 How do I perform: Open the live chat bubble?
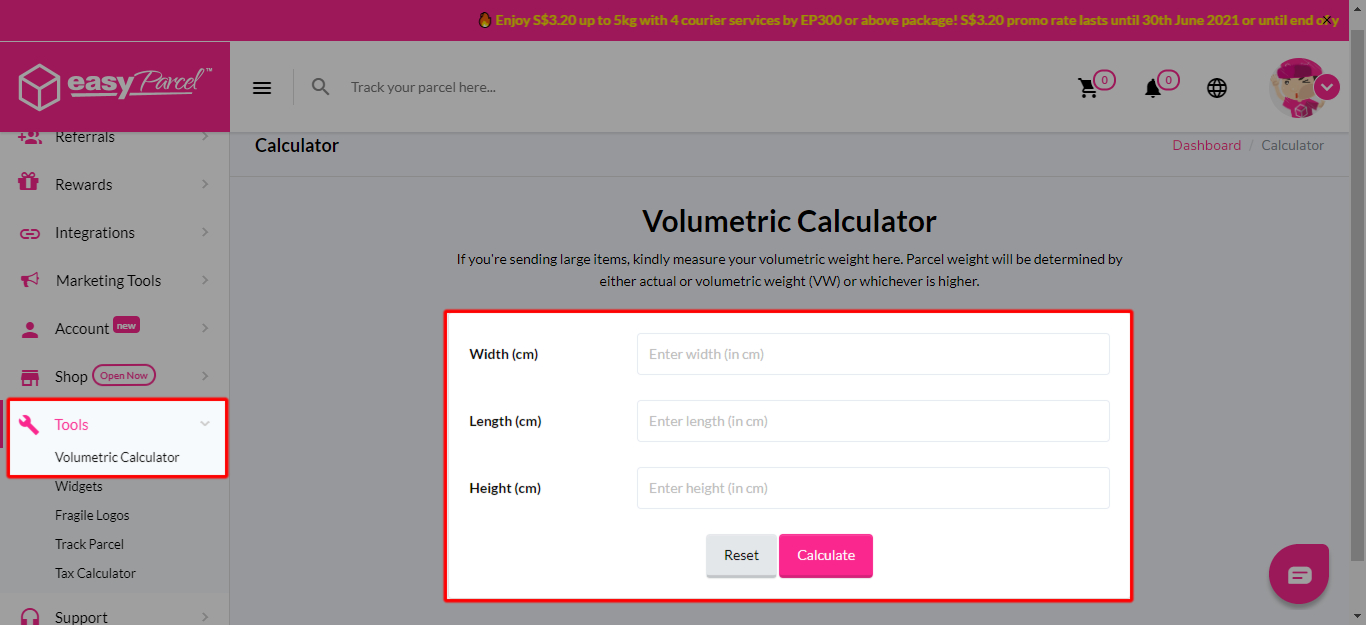(x=1298, y=573)
